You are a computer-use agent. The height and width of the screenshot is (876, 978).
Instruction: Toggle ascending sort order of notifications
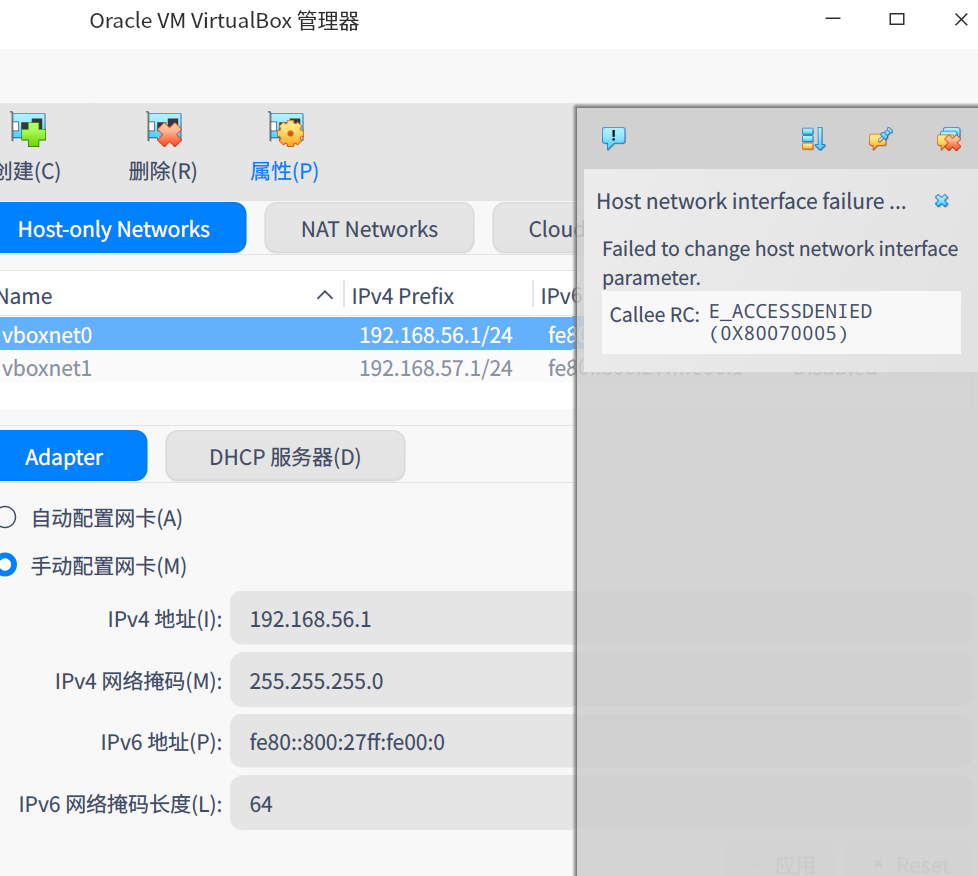pyautogui.click(x=813, y=139)
